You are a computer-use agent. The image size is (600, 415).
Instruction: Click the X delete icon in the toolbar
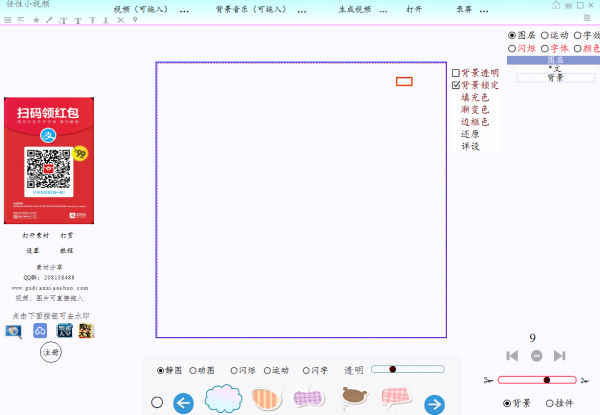(121, 20)
